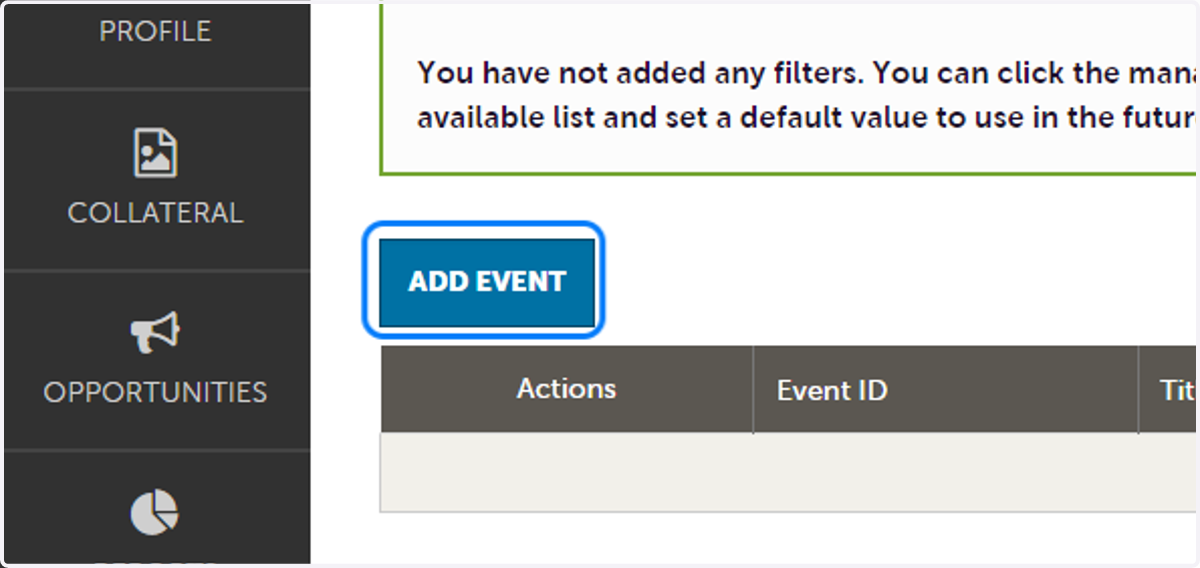Click the Collateral image file icon

click(155, 154)
